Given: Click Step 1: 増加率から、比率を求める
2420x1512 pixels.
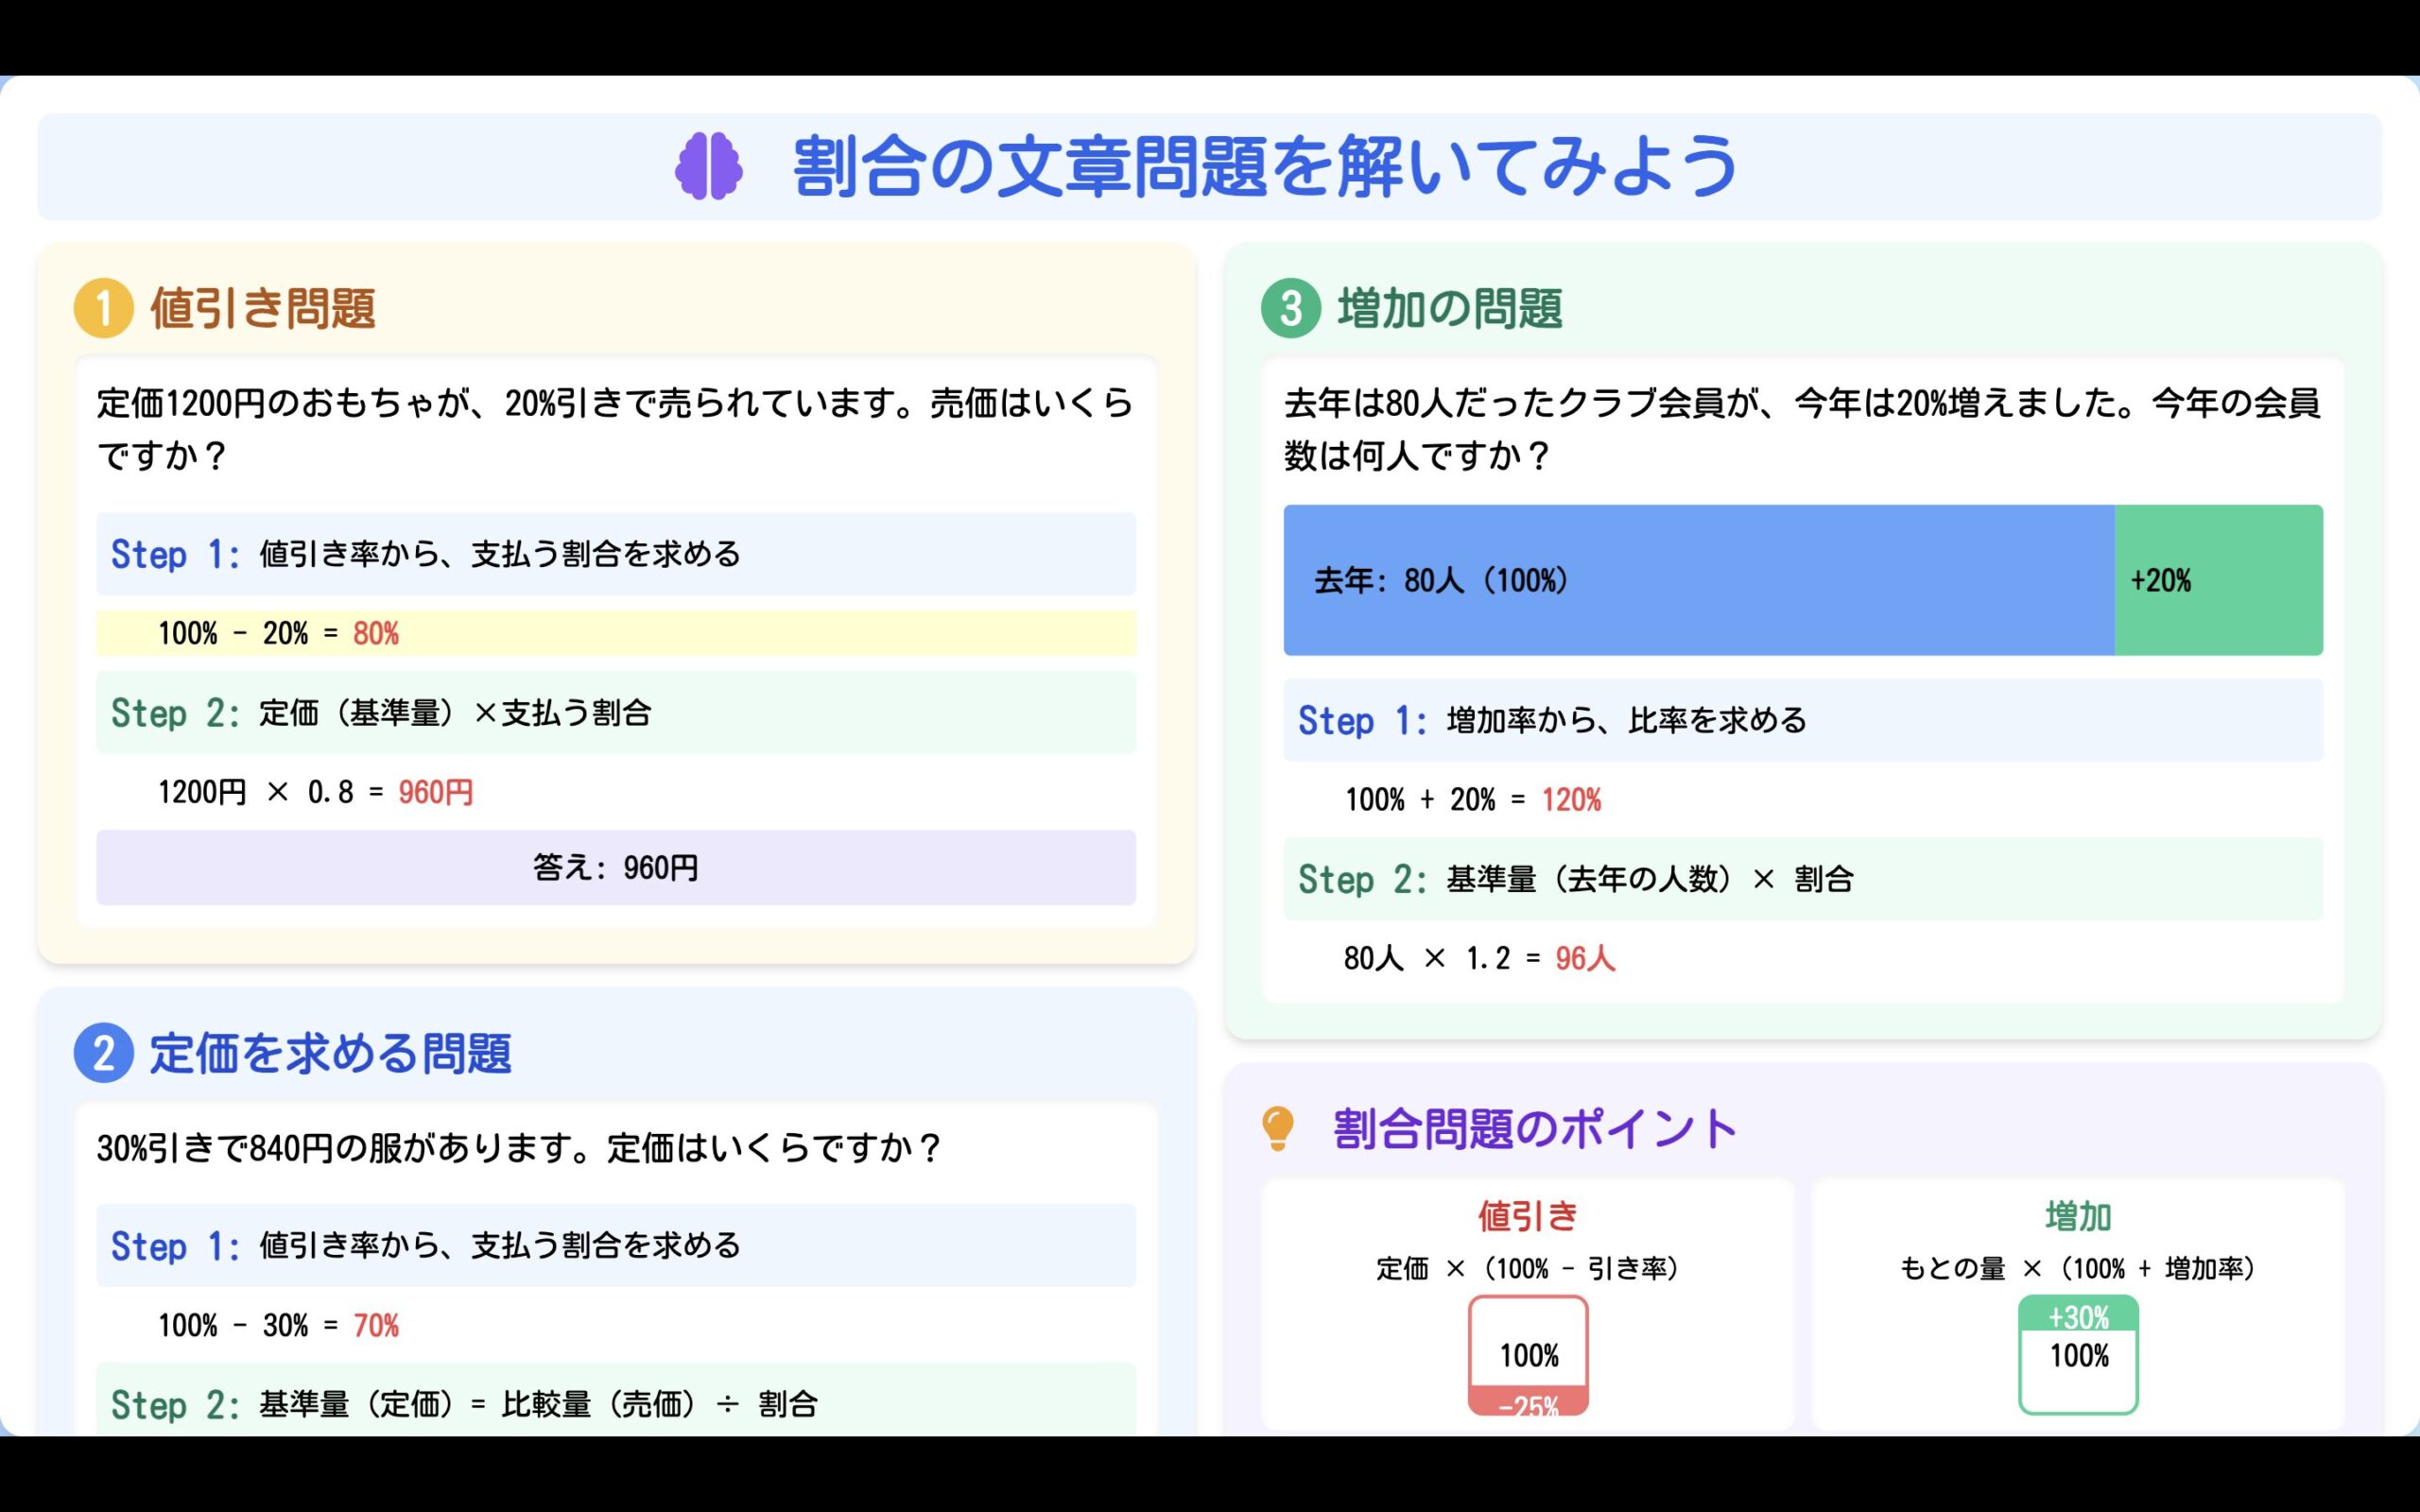Looking at the screenshot, I should point(1803,720).
